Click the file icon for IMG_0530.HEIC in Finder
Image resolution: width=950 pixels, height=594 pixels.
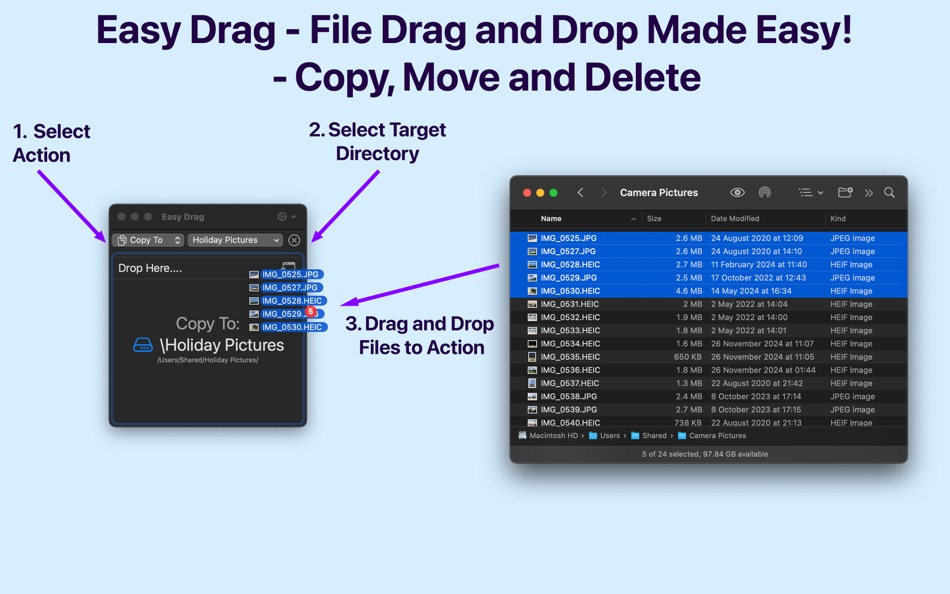(532, 291)
